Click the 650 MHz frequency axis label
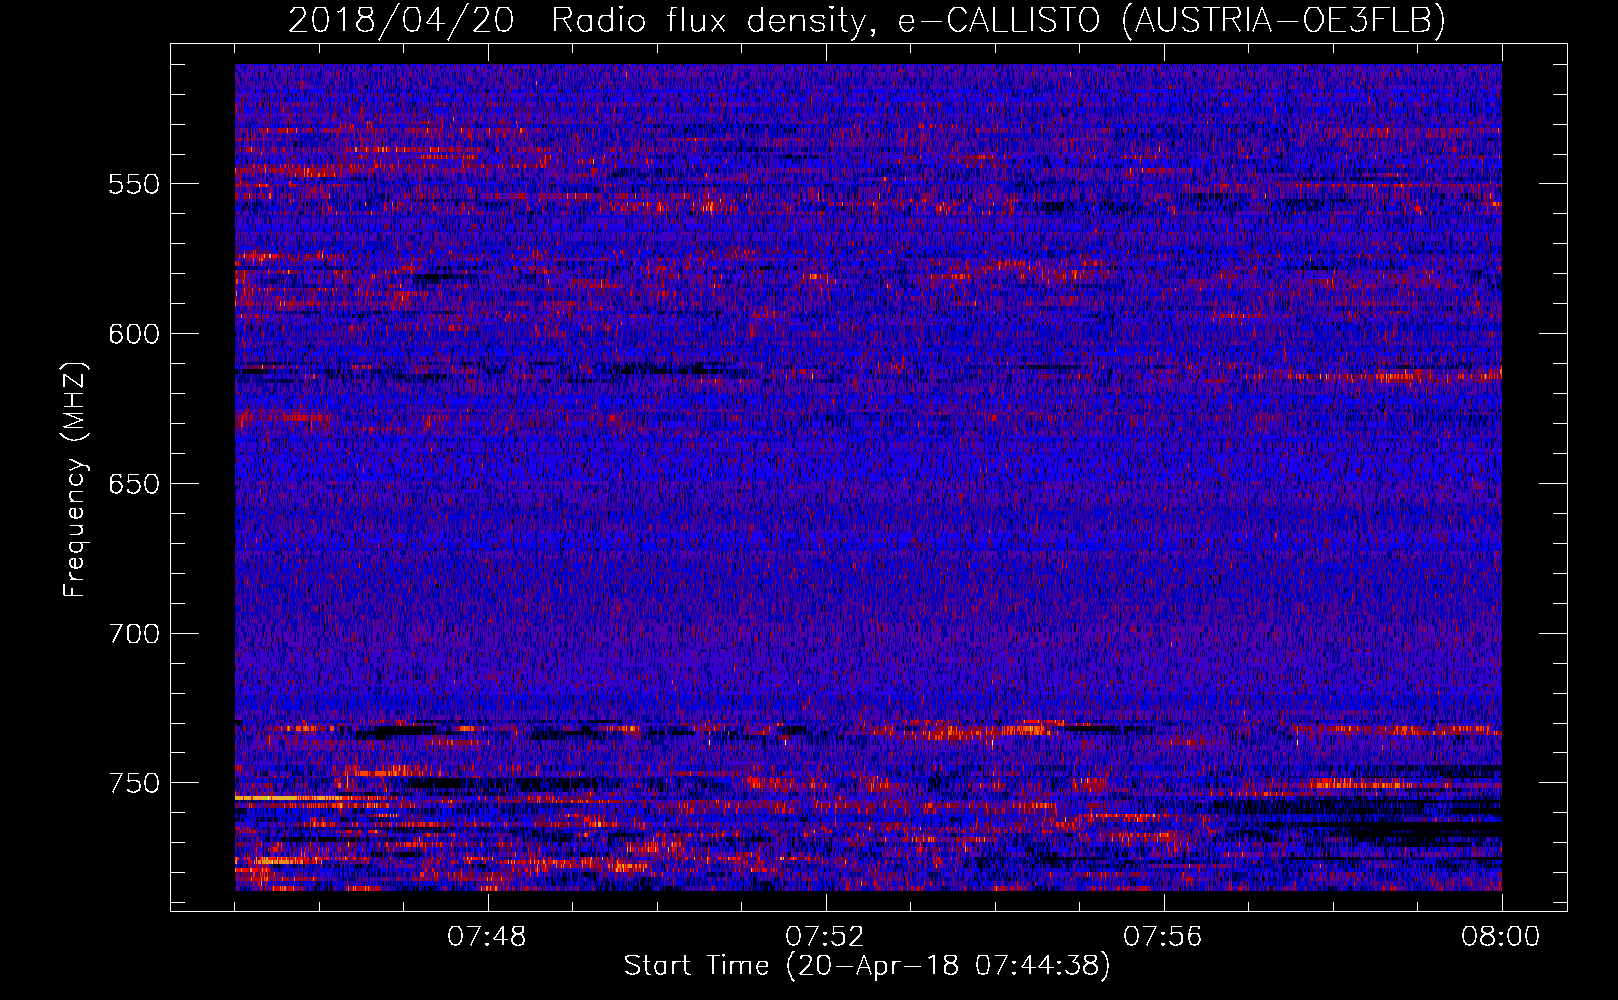1618x1000 pixels. click(134, 484)
